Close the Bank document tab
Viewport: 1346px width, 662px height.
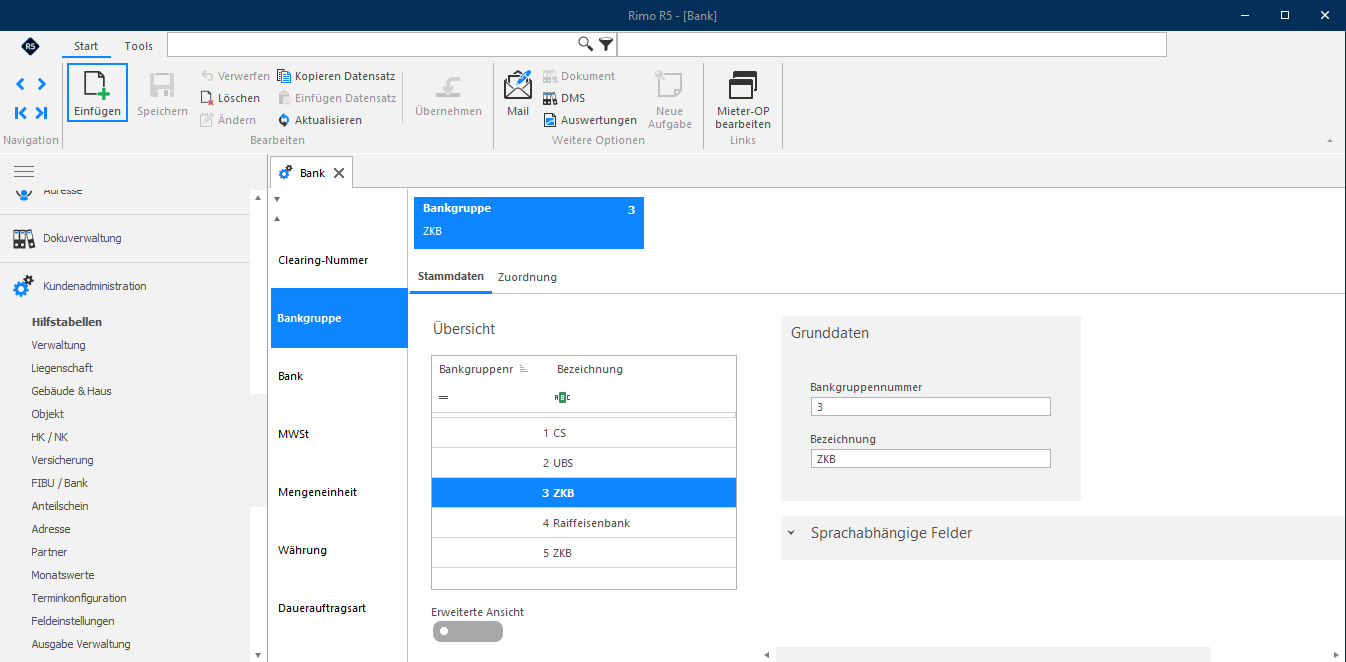(339, 173)
